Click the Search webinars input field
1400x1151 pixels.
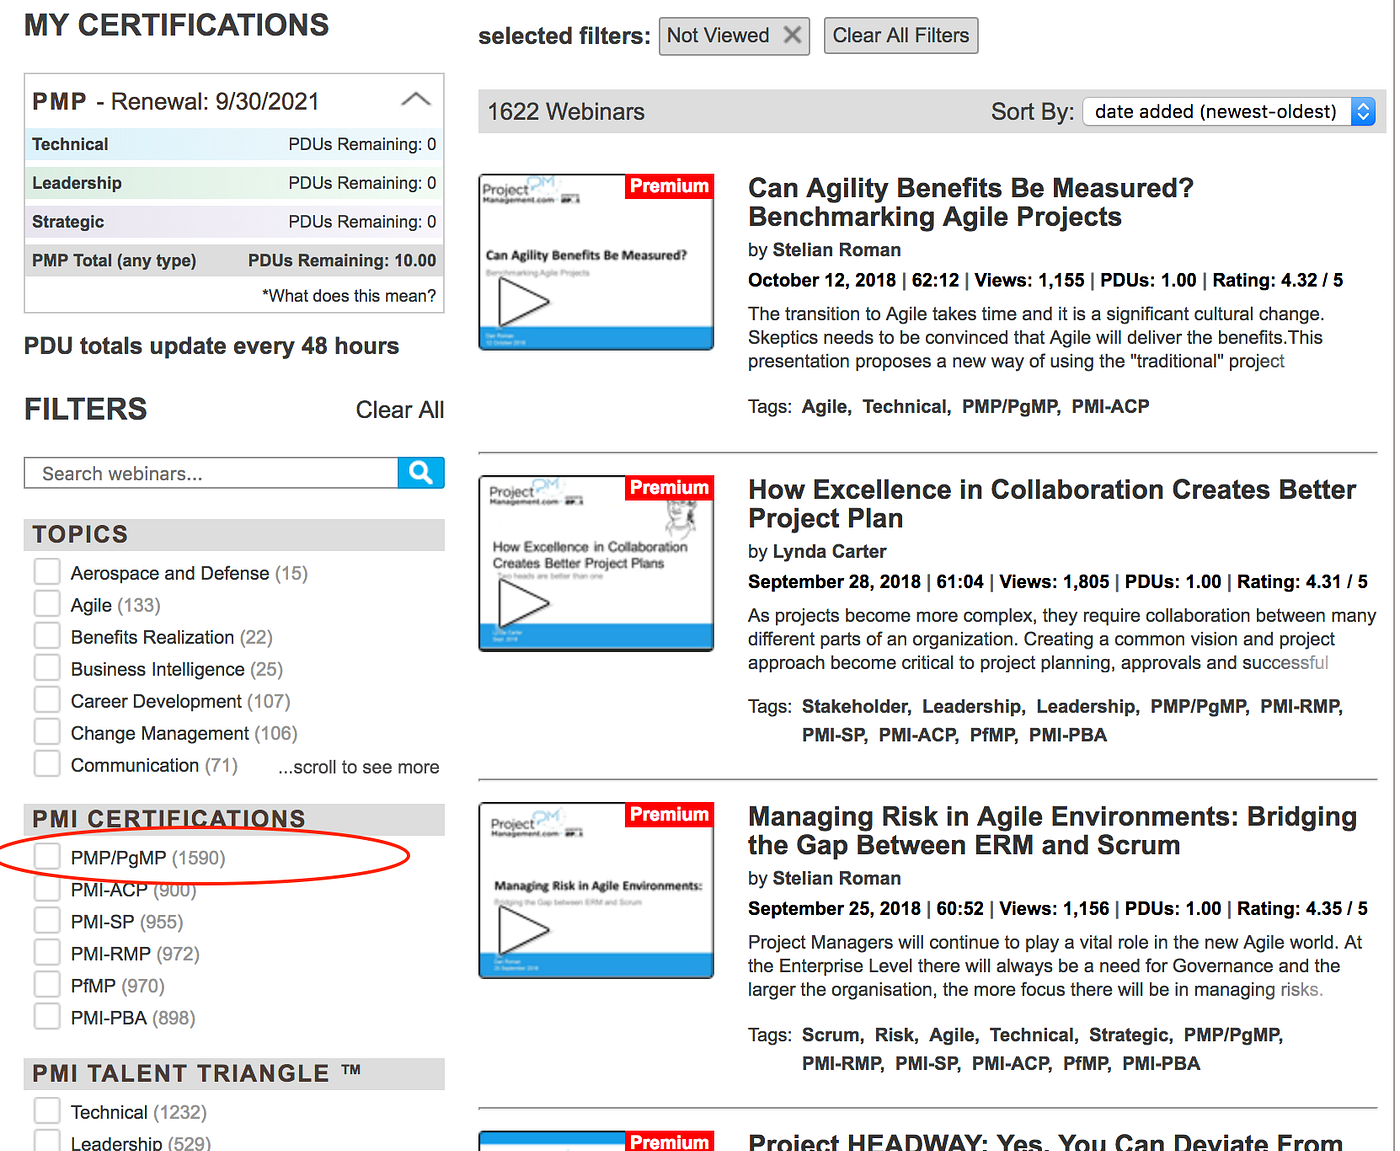click(211, 473)
